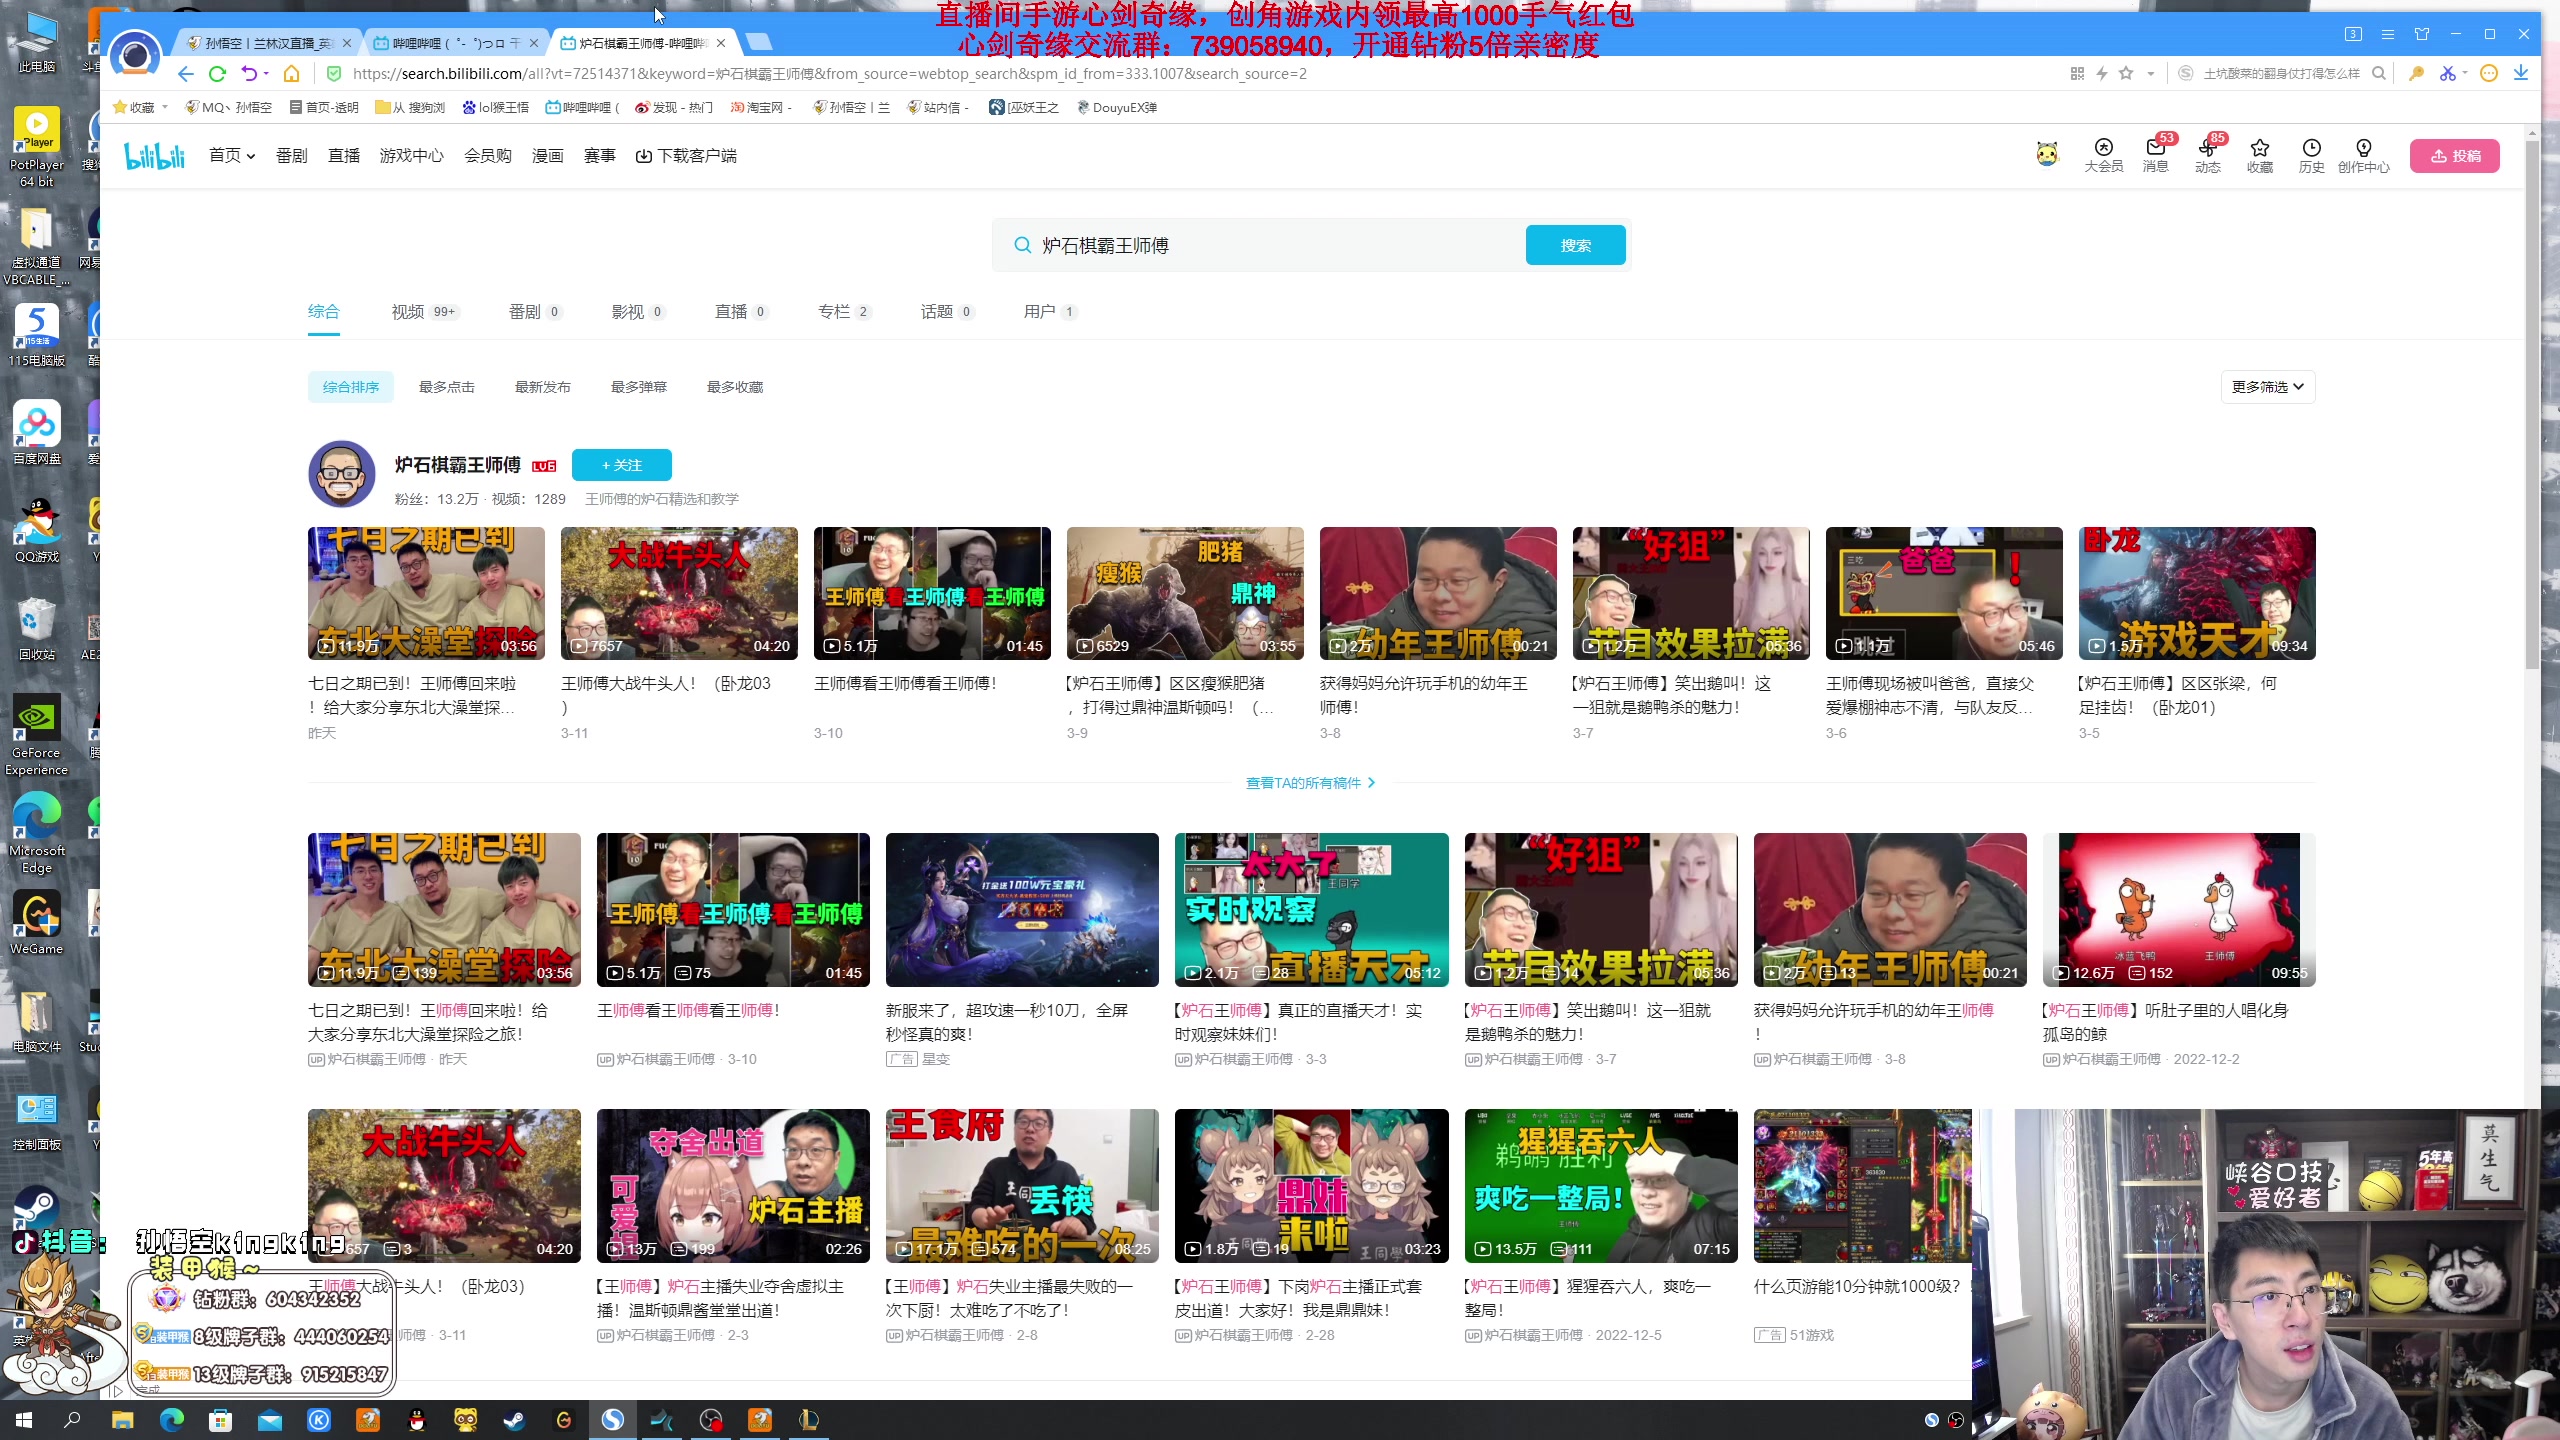Image resolution: width=2560 pixels, height=1440 pixels.
Task: Click the browser home icon
Action: tap(291, 73)
